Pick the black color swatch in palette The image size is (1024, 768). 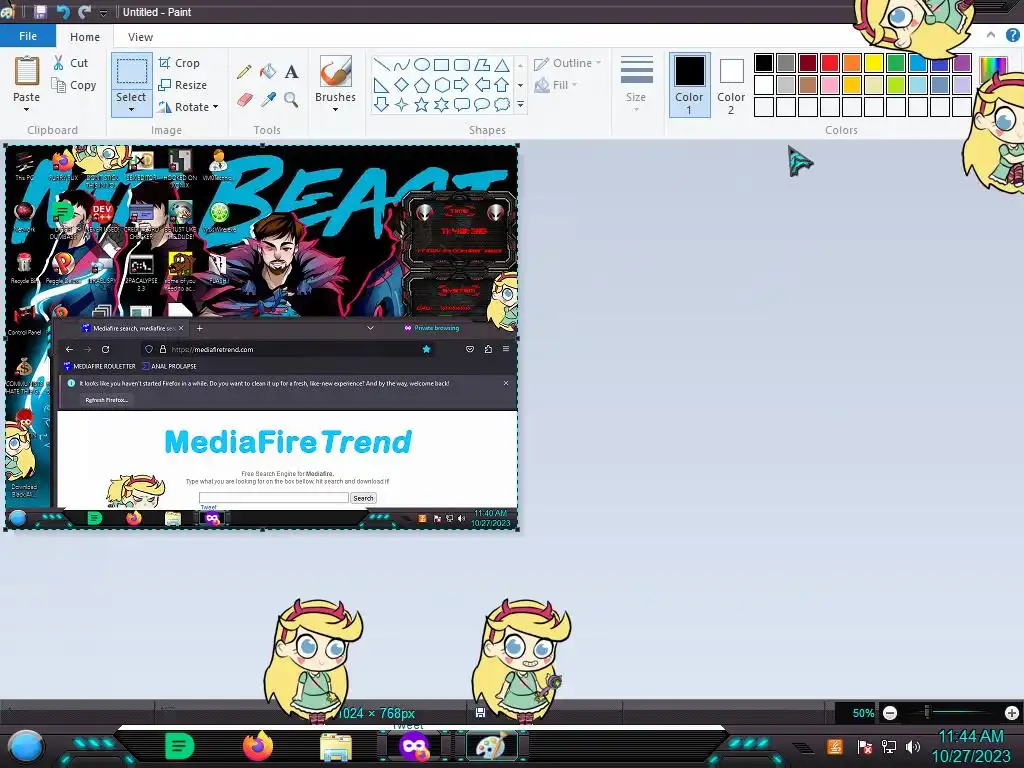(x=764, y=63)
